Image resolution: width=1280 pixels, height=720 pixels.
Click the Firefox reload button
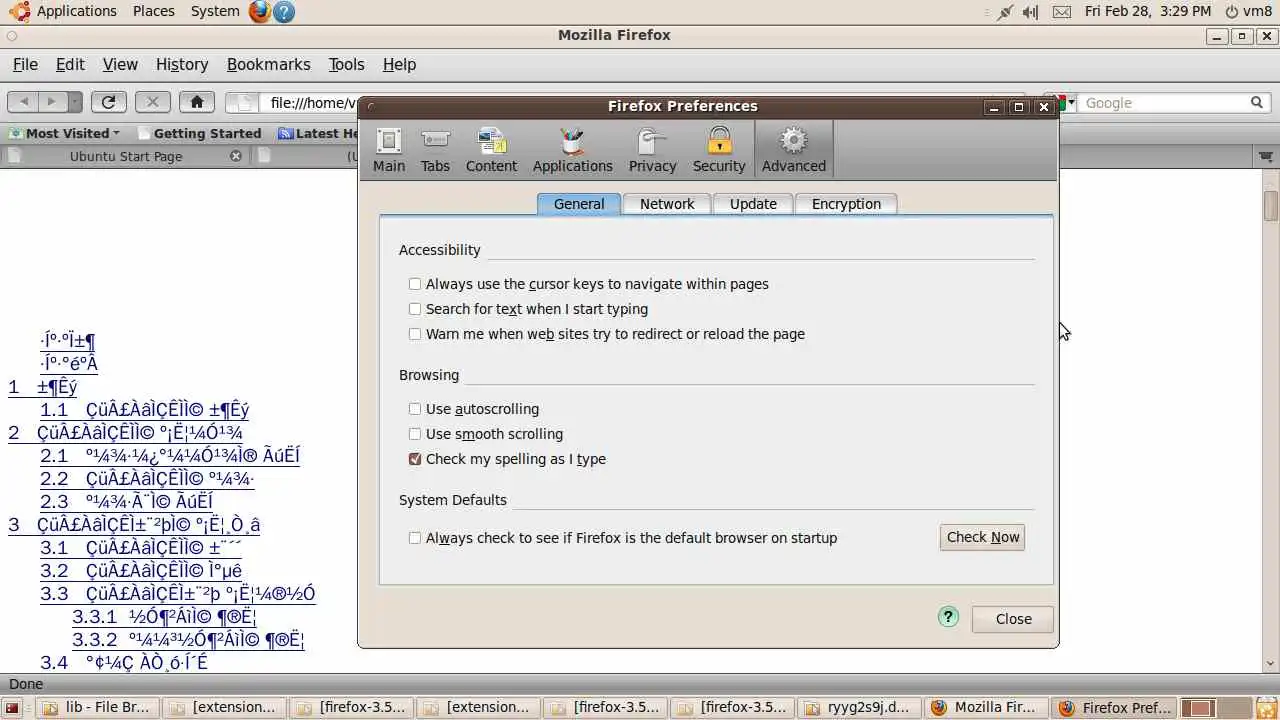pos(108,101)
